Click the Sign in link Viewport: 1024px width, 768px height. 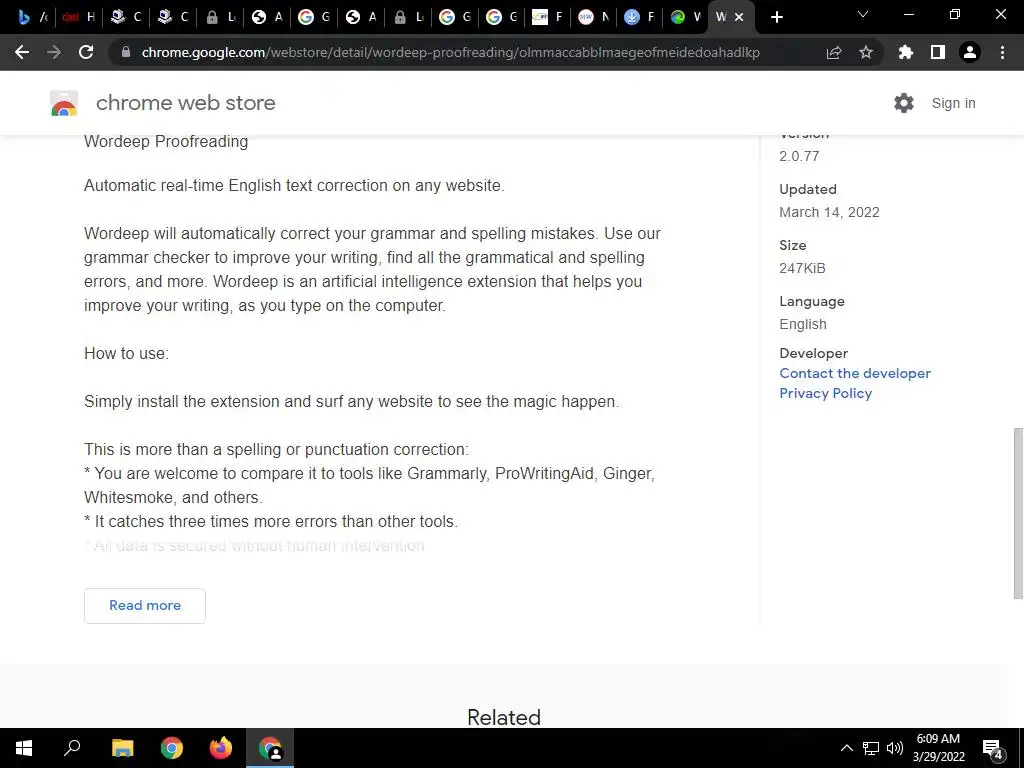[953, 103]
